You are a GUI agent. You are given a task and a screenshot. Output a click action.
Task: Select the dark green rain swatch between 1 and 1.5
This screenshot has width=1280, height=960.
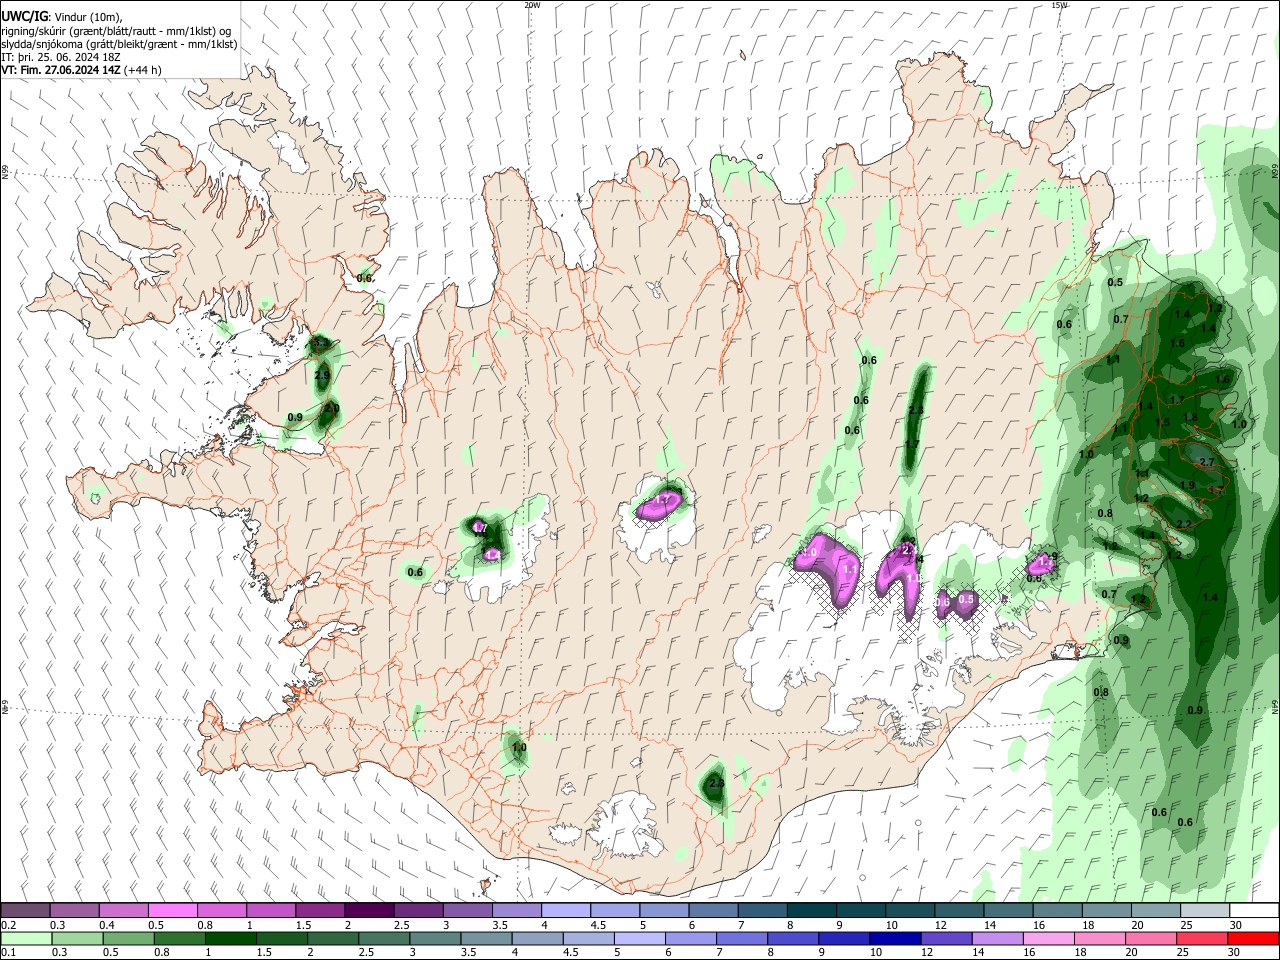coord(230,939)
